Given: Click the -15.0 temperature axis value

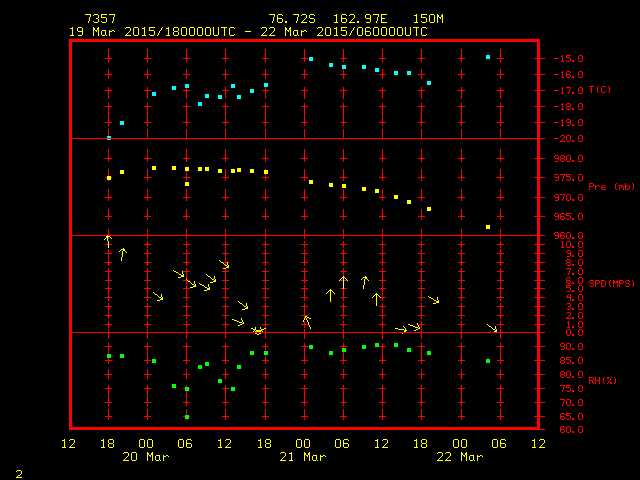Looking at the screenshot, I should 568,59.
